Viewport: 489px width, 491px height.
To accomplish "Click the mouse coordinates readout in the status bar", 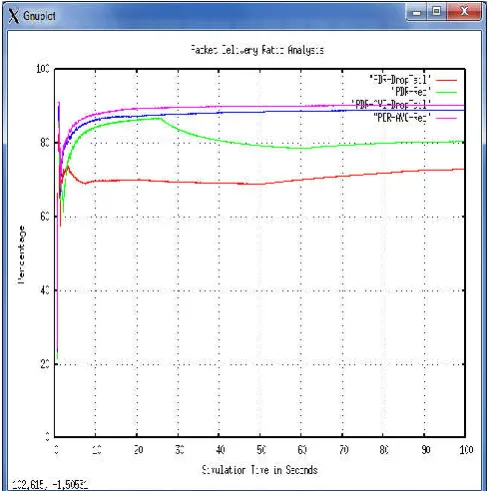I will click(50, 485).
